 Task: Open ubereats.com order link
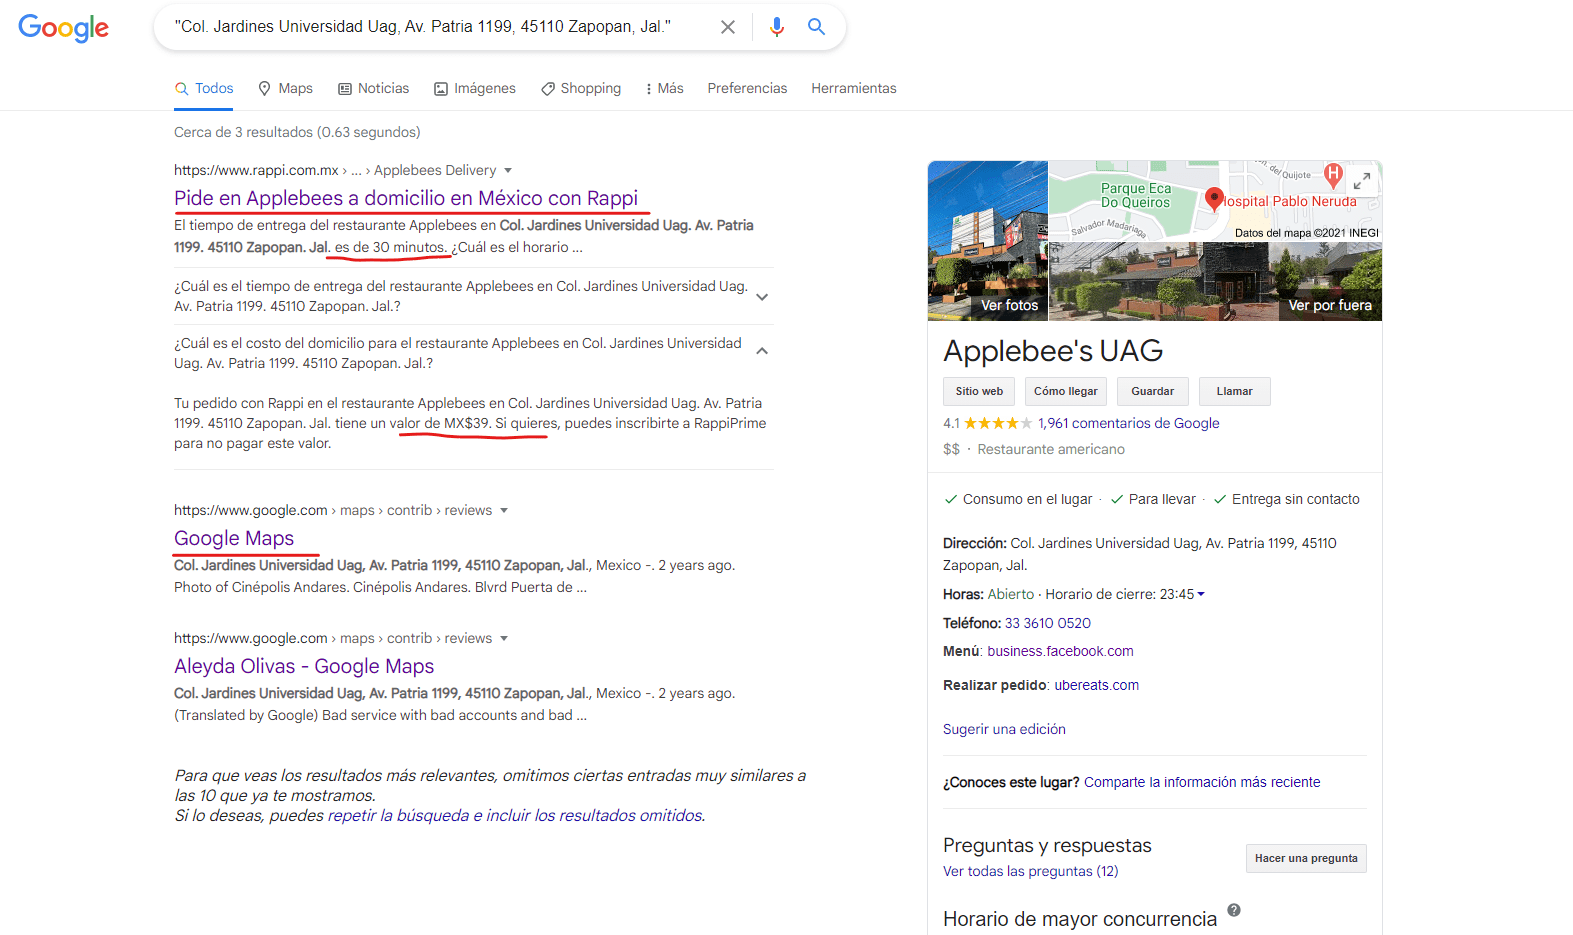pos(1097,685)
